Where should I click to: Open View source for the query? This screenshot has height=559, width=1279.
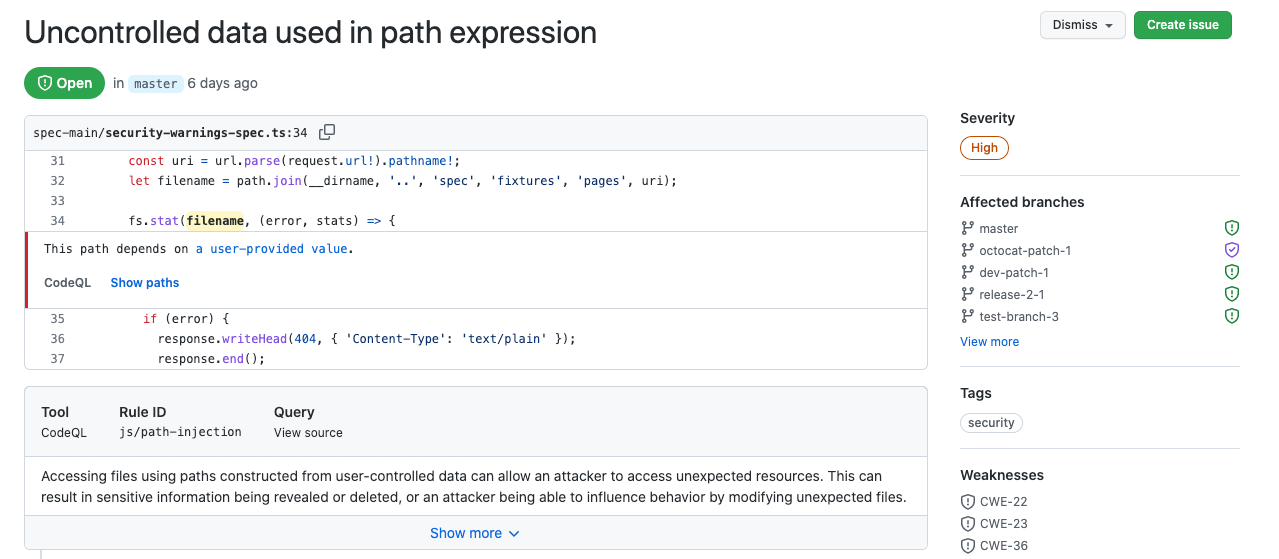308,433
